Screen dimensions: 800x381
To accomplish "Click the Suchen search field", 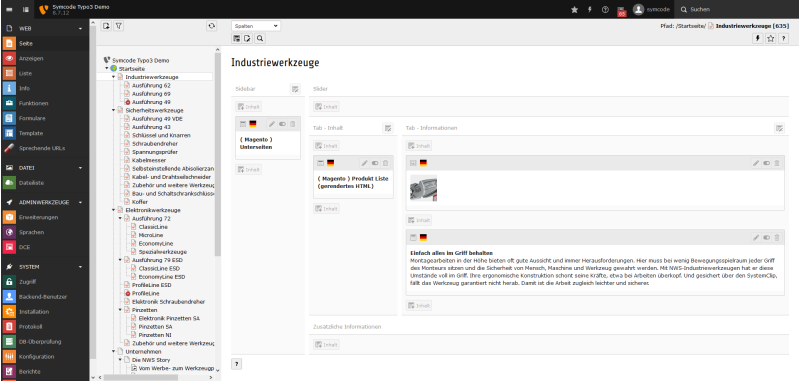I will [737, 9].
